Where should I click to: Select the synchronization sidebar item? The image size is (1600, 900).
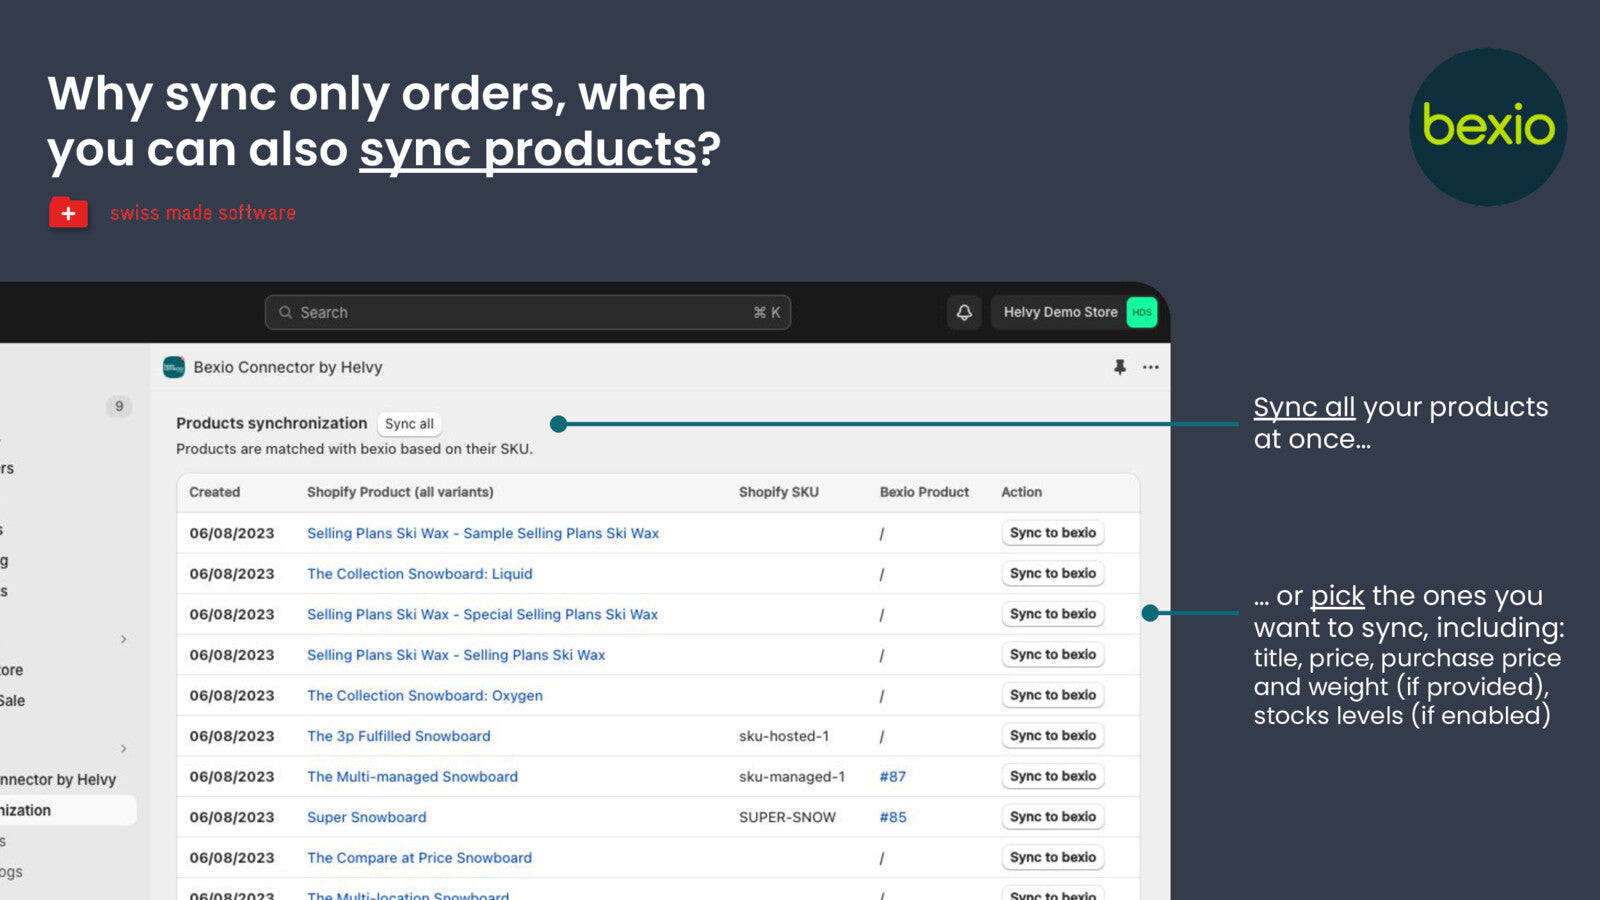pos(66,810)
